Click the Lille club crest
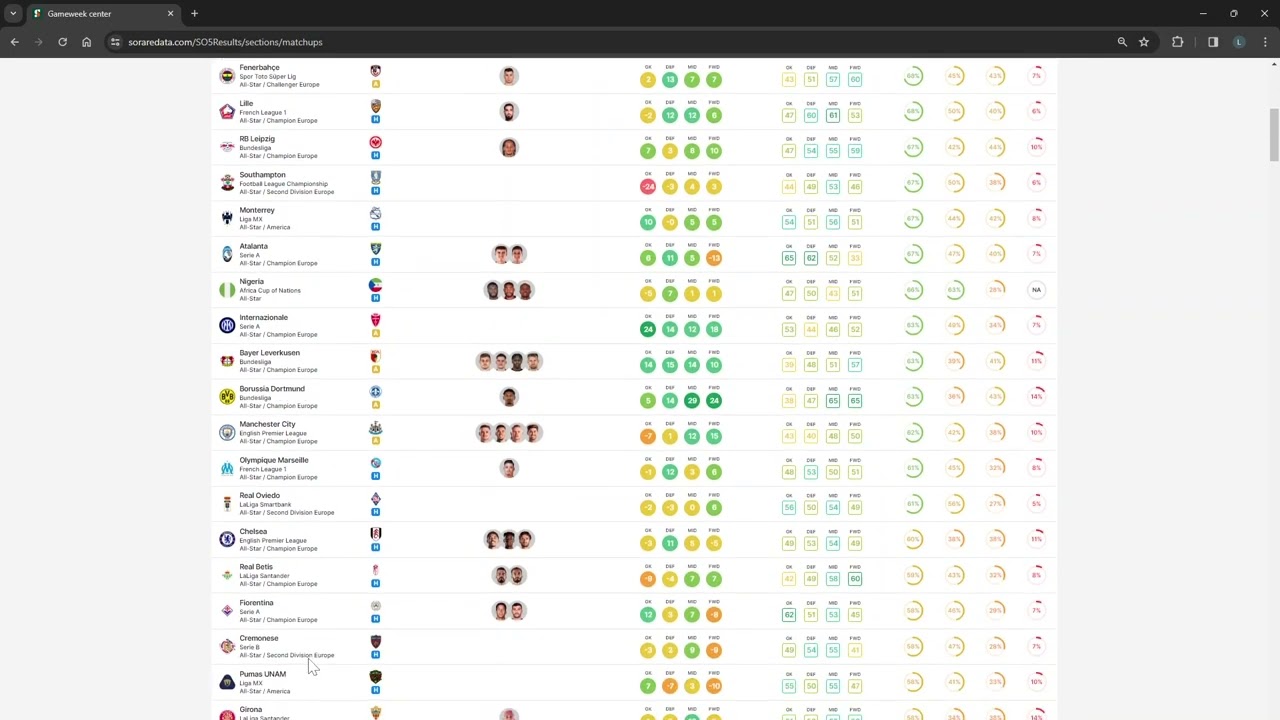Screen dimensions: 1280x720 click(227, 112)
